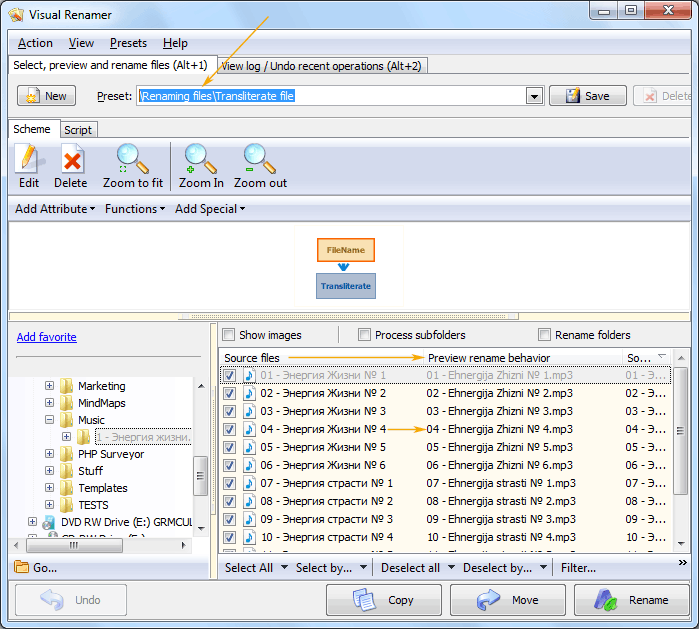Viewport: 699px width, 629px height.
Task: Click the Rename button
Action: [x=632, y=600]
